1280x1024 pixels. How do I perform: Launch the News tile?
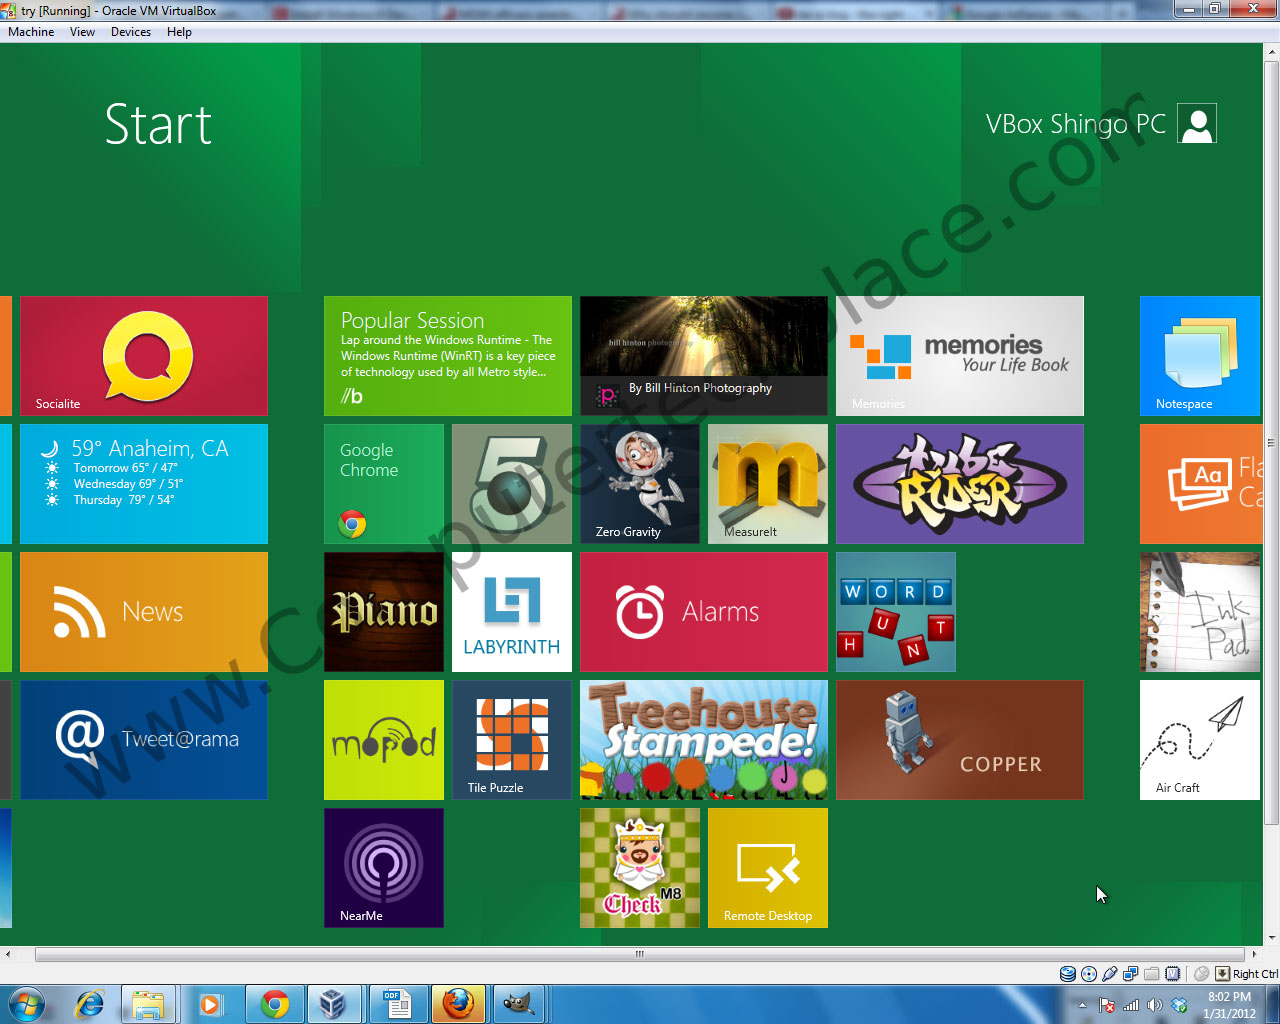pyautogui.click(x=144, y=612)
